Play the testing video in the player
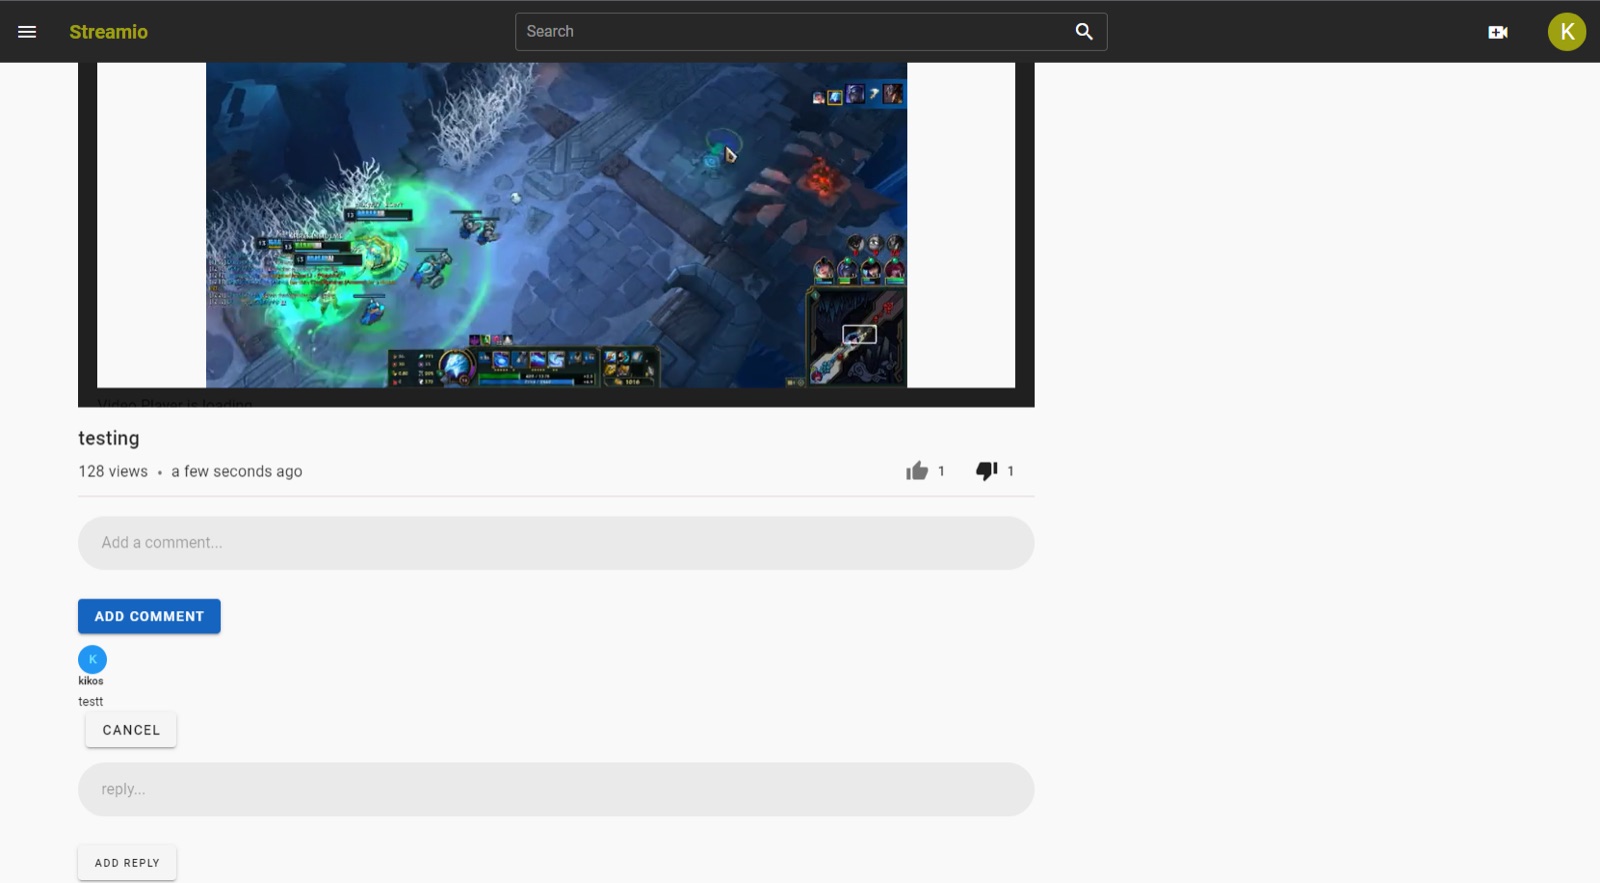The image size is (1600, 883). pos(556,225)
